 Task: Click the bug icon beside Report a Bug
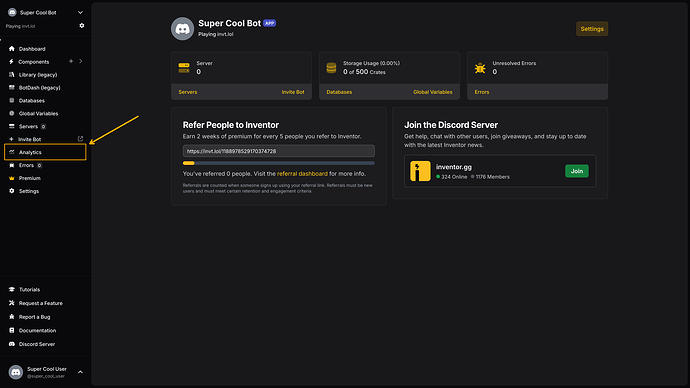point(12,317)
